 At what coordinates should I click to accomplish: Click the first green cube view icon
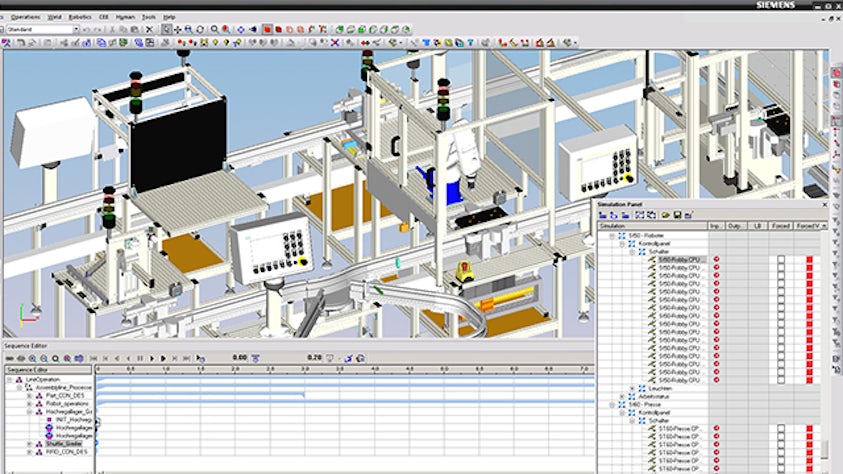point(340,30)
